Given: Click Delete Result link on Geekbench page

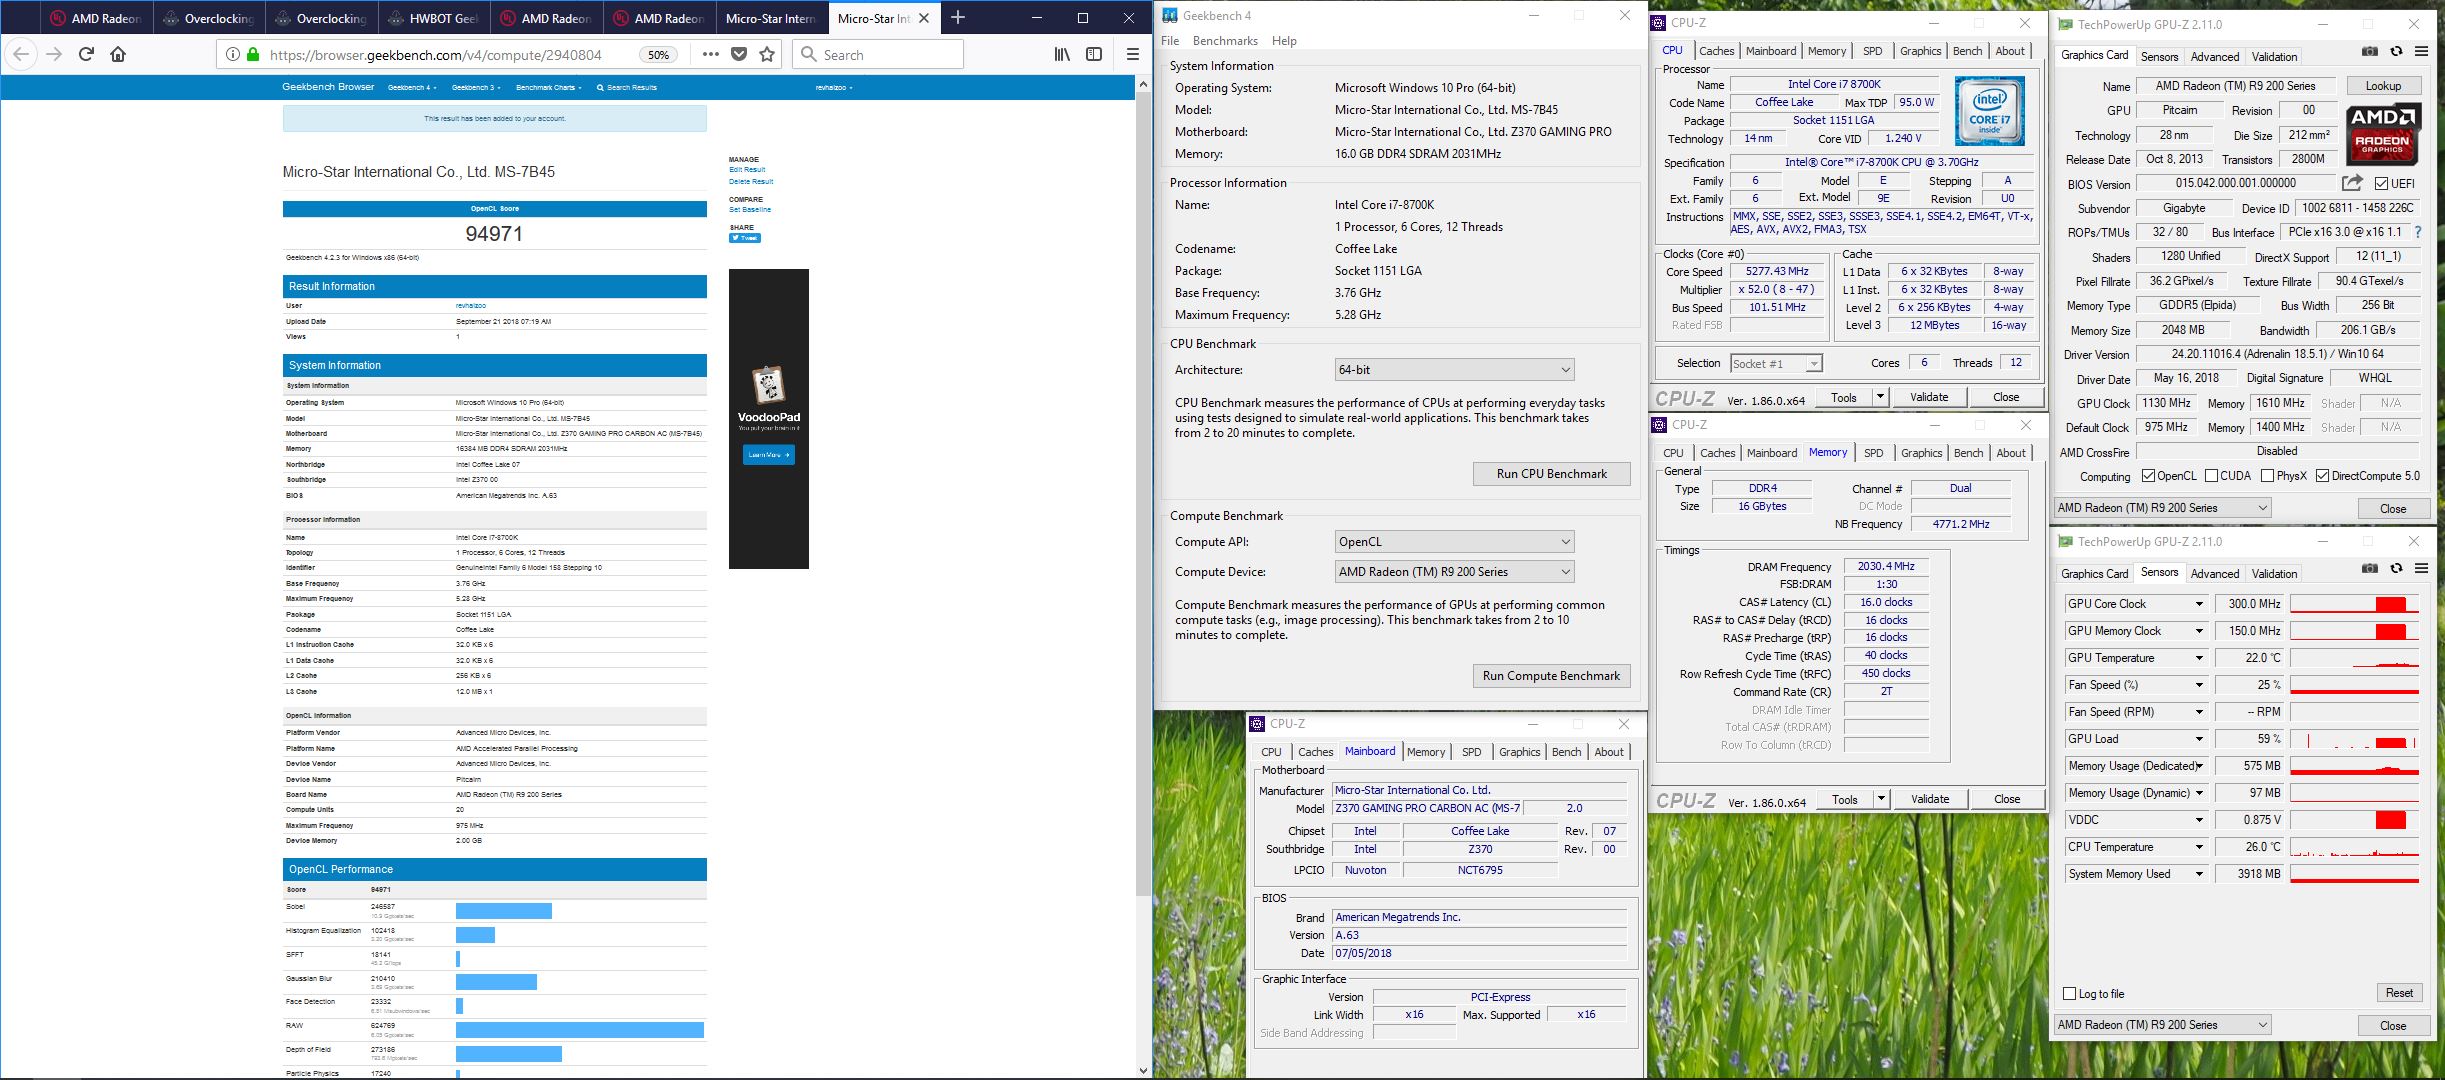Looking at the screenshot, I should point(751,182).
